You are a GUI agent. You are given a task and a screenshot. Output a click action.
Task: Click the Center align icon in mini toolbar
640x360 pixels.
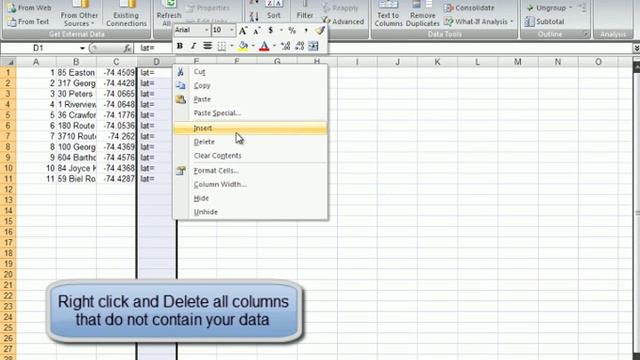click(207, 46)
